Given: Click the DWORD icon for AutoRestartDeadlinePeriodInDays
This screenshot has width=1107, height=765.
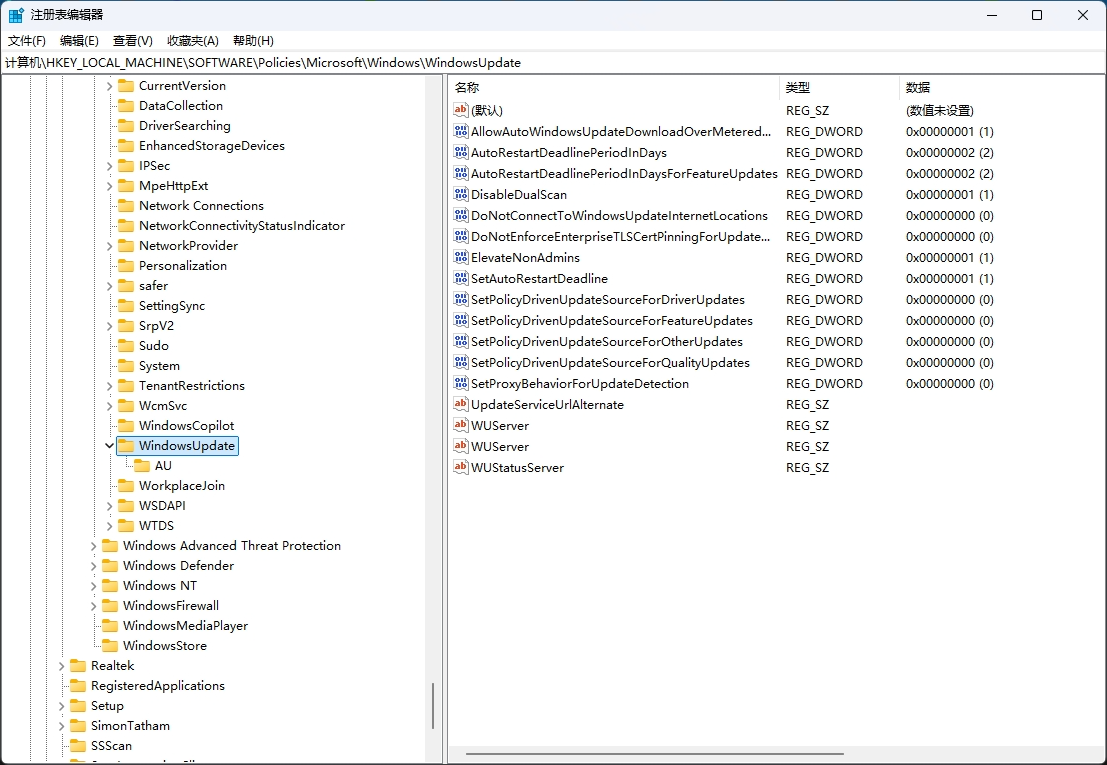Looking at the screenshot, I should coord(460,152).
